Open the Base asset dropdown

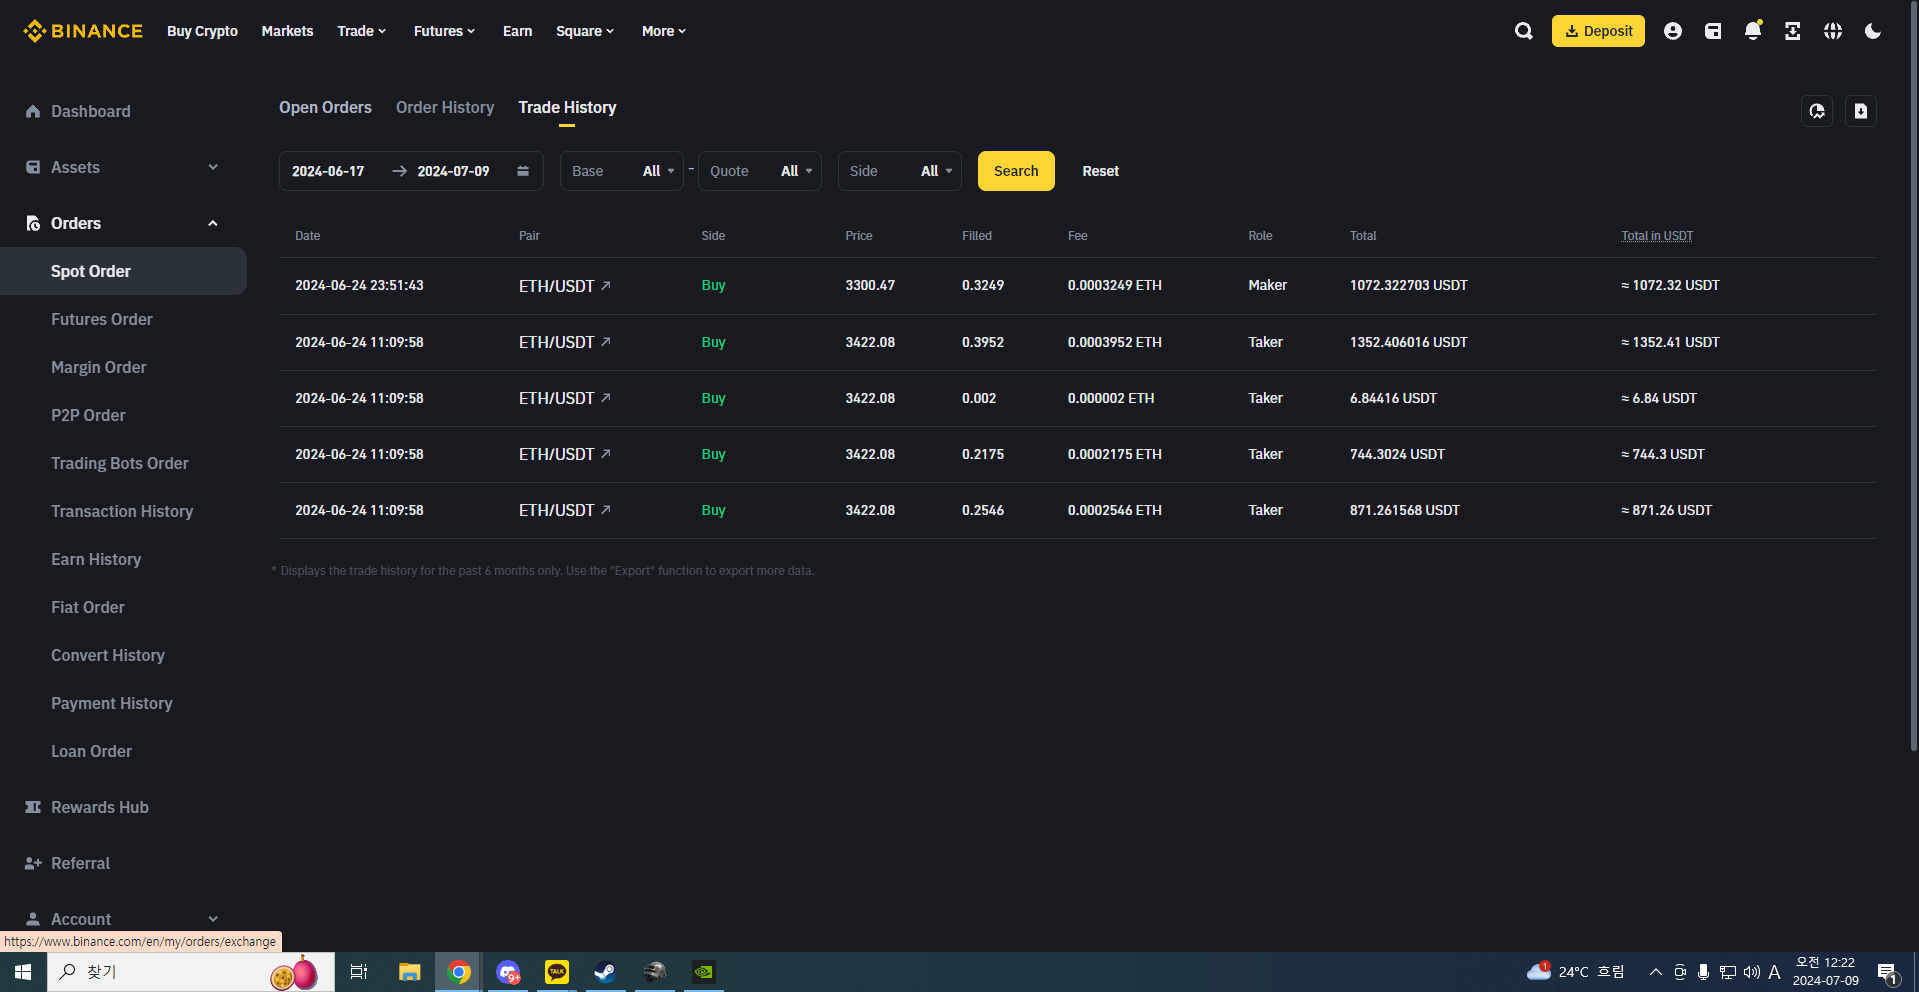622,171
